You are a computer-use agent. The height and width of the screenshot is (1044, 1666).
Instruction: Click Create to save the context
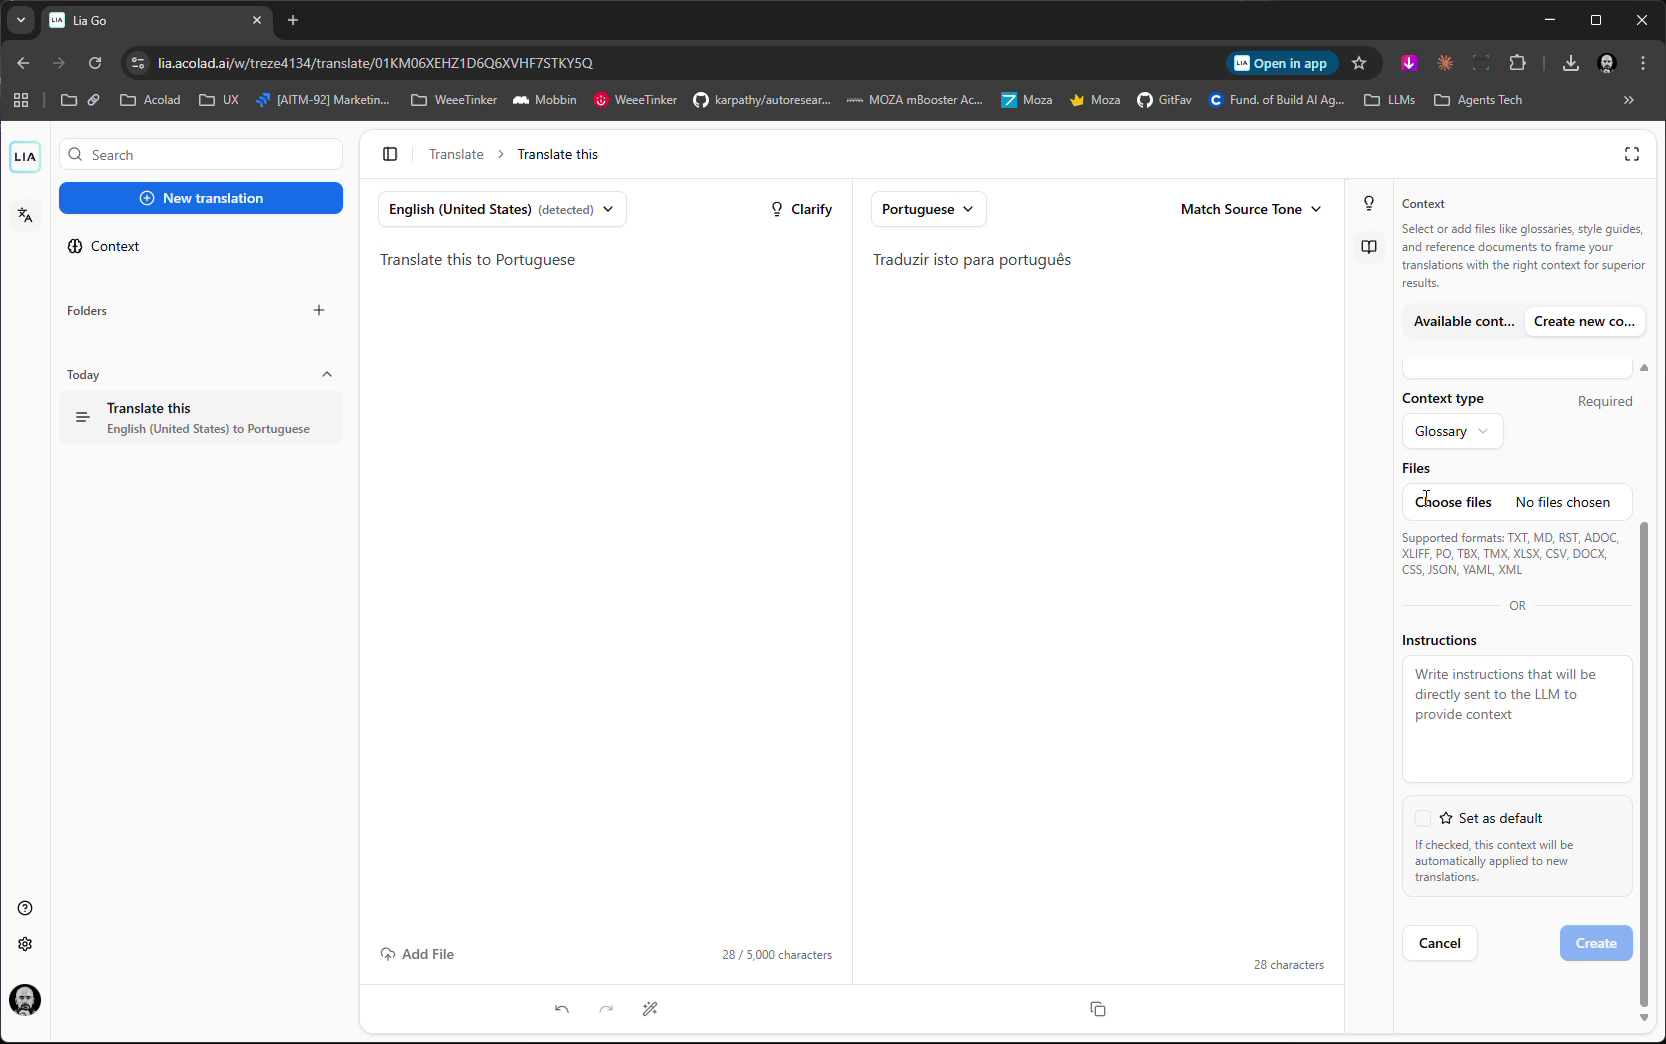[x=1595, y=943]
